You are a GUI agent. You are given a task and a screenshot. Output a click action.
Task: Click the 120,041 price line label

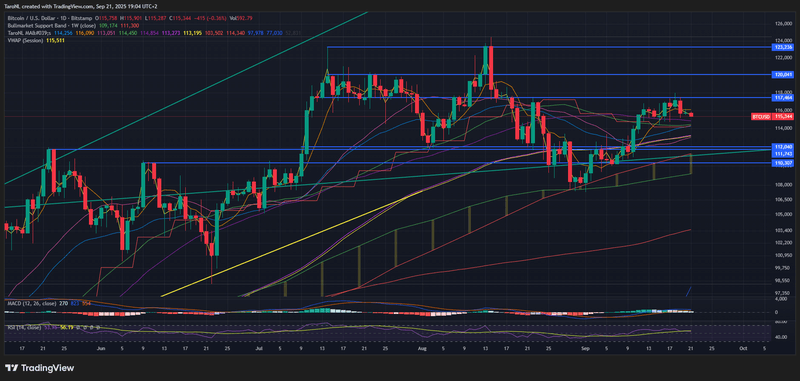click(x=783, y=74)
